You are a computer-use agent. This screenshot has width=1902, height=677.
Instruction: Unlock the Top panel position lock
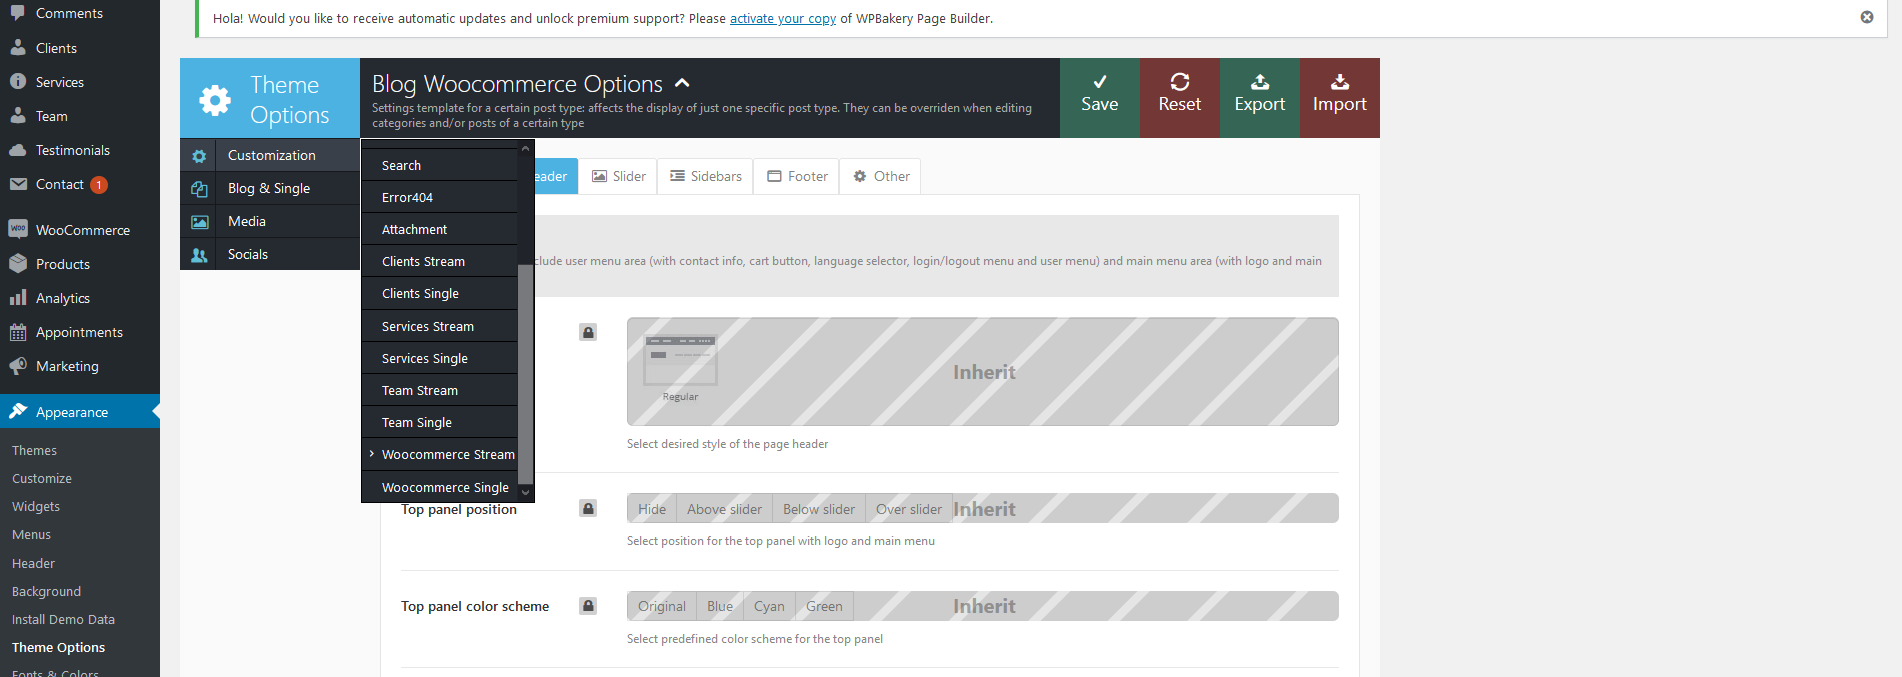pyautogui.click(x=588, y=508)
